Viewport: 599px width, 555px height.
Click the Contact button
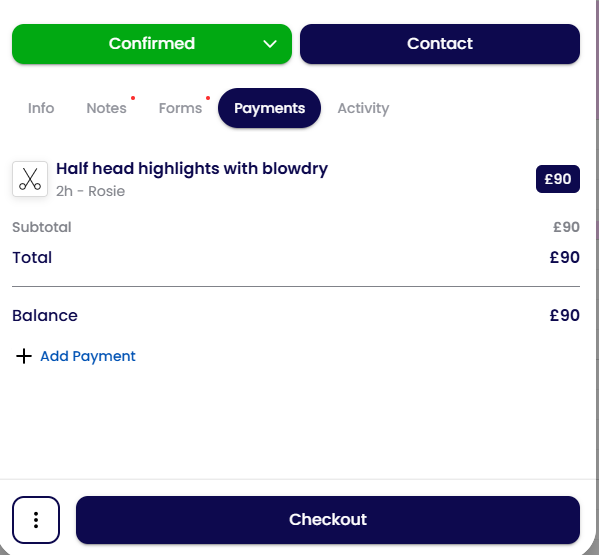tap(440, 44)
